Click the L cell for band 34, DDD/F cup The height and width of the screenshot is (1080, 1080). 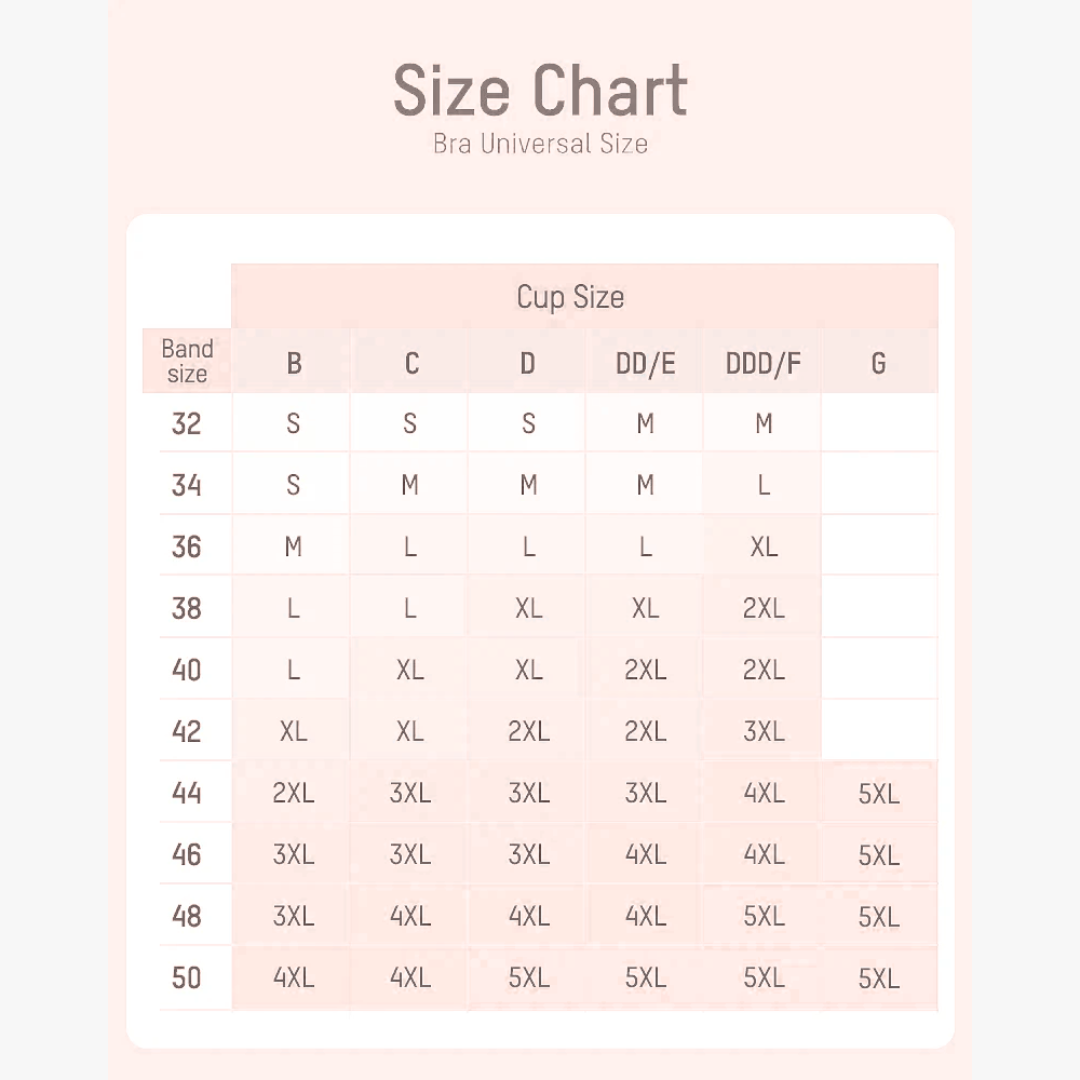point(763,485)
